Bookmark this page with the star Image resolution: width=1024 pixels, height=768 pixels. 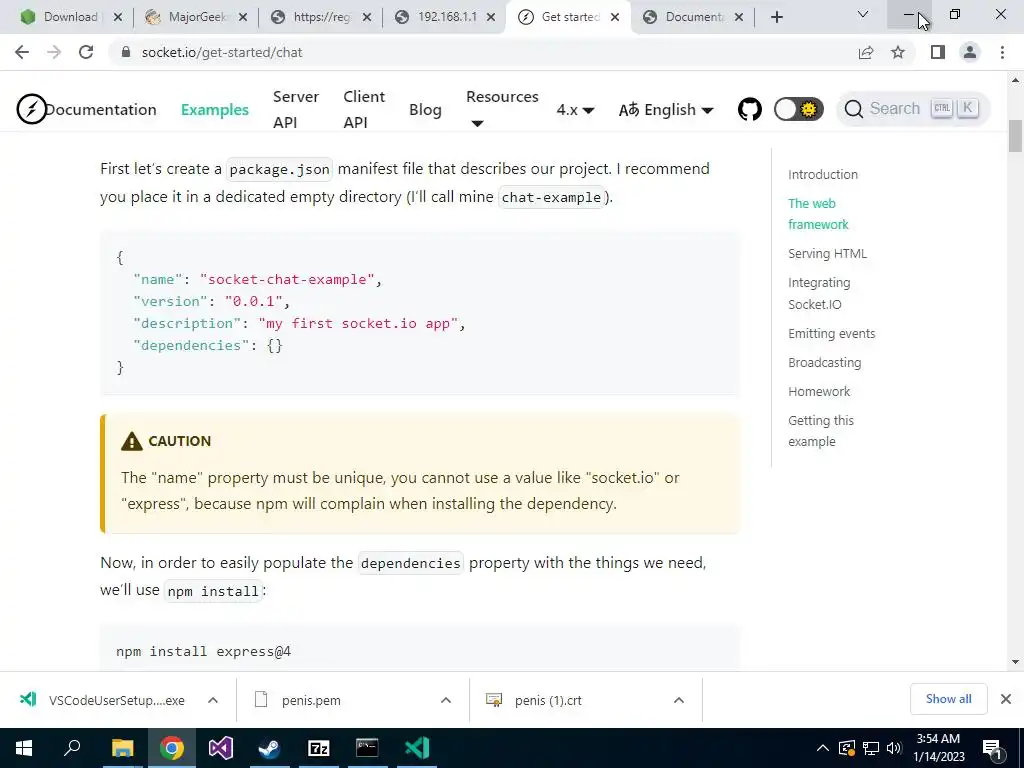pyautogui.click(x=898, y=52)
